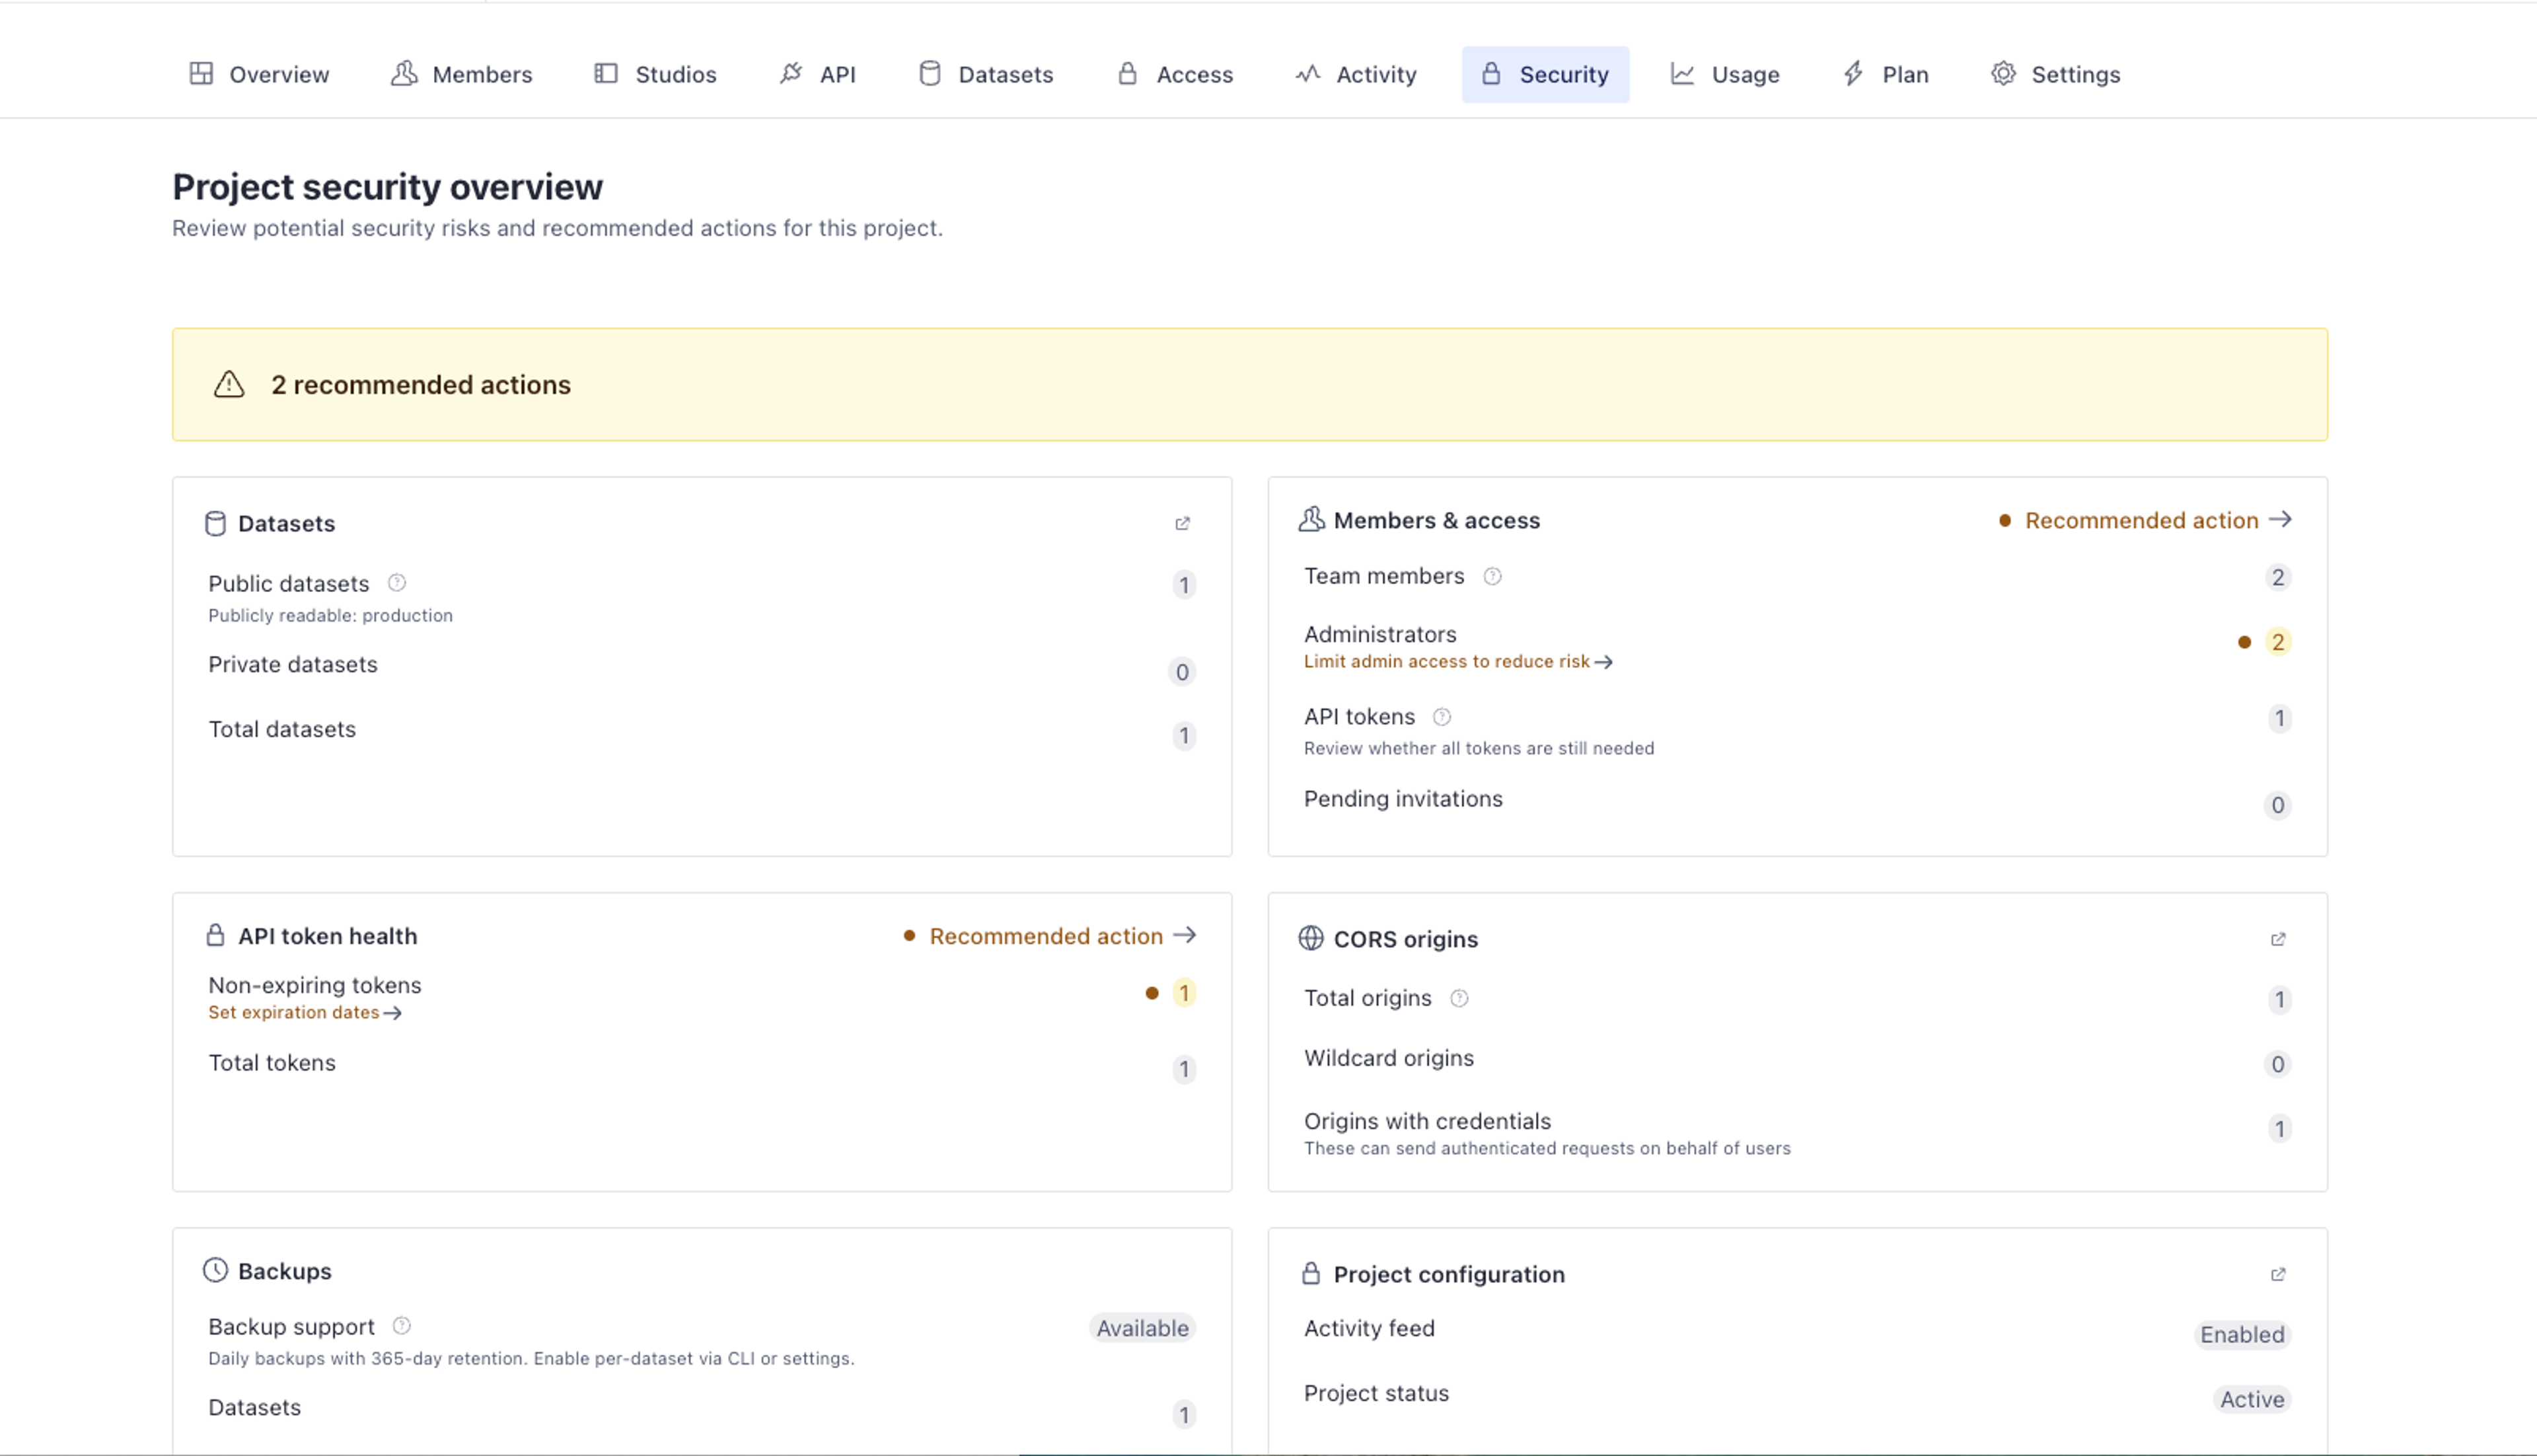The image size is (2537, 1456).
Task: Click the Active badge for Project status
Action: 2252,1400
